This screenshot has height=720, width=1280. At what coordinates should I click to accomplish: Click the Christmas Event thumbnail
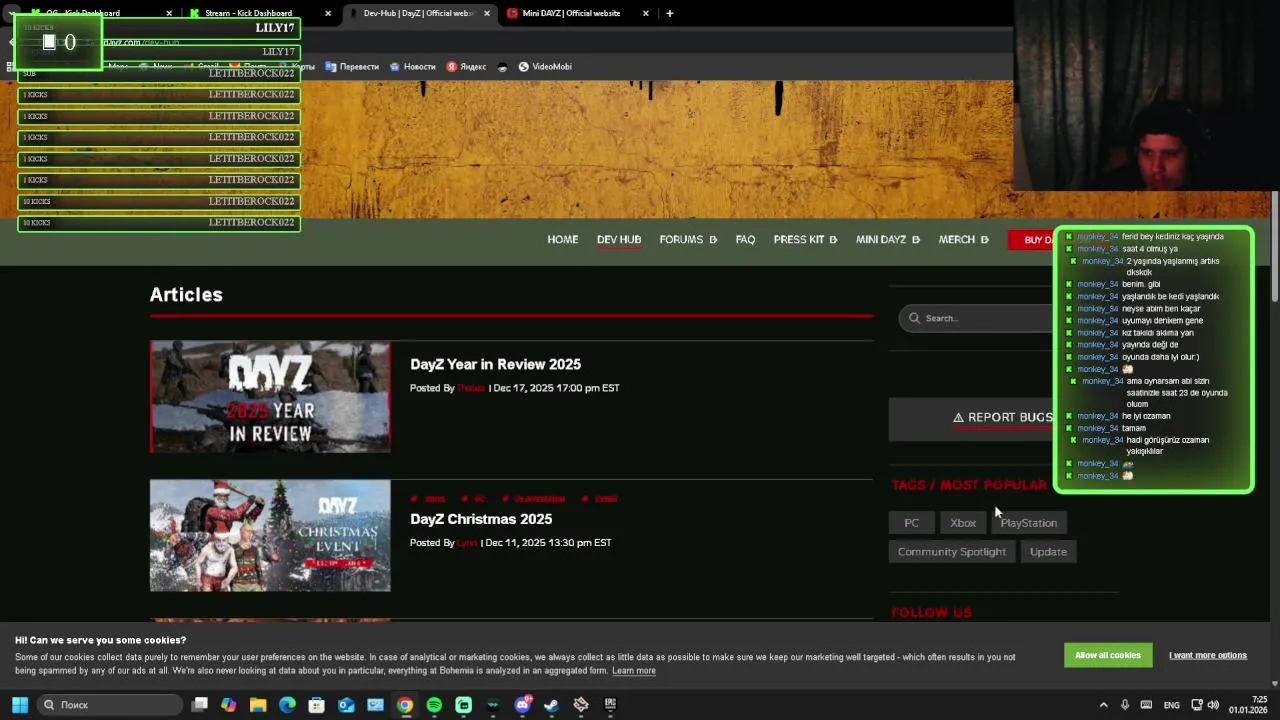pos(270,536)
